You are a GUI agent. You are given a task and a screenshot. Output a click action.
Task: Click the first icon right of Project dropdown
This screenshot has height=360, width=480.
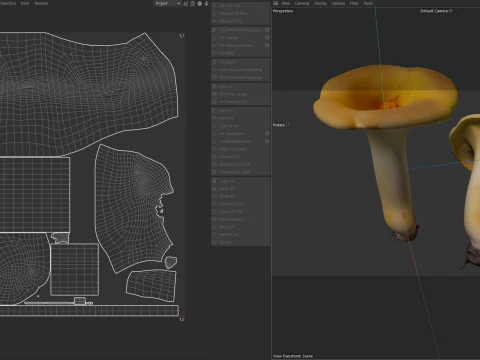click(186, 3)
